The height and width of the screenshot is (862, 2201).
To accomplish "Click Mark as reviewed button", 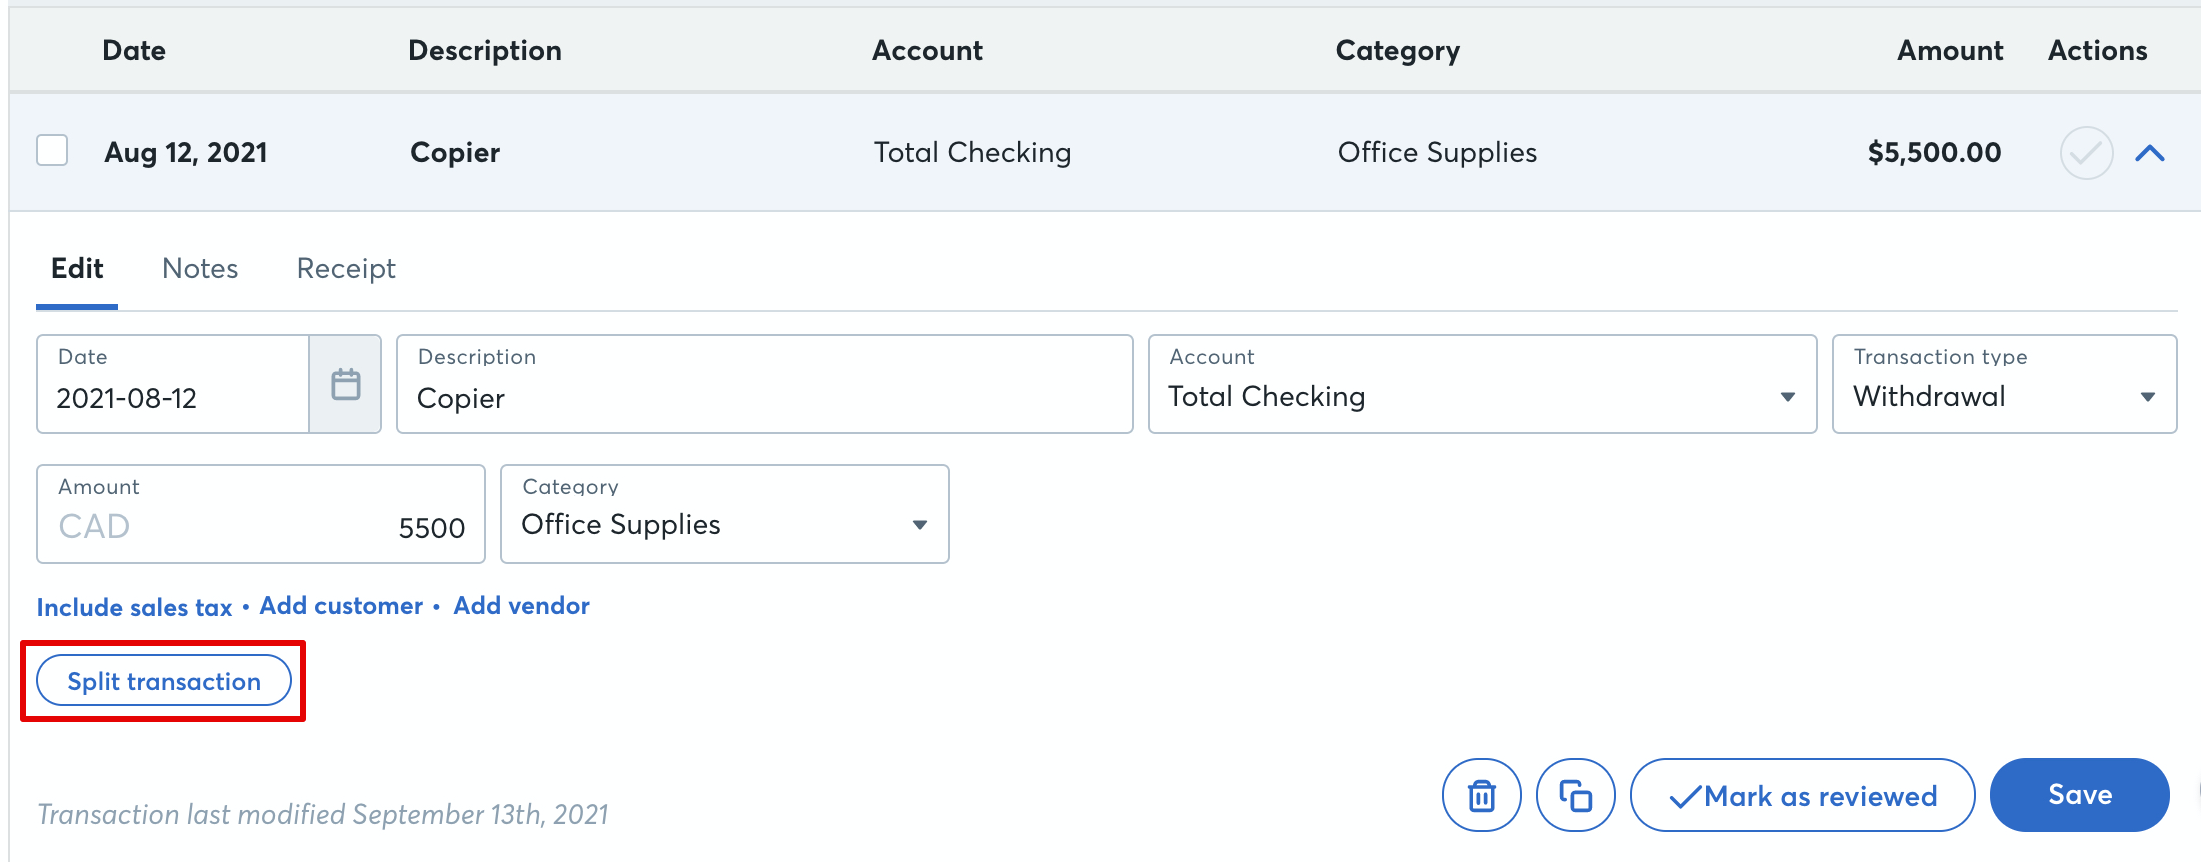I will pos(1802,795).
